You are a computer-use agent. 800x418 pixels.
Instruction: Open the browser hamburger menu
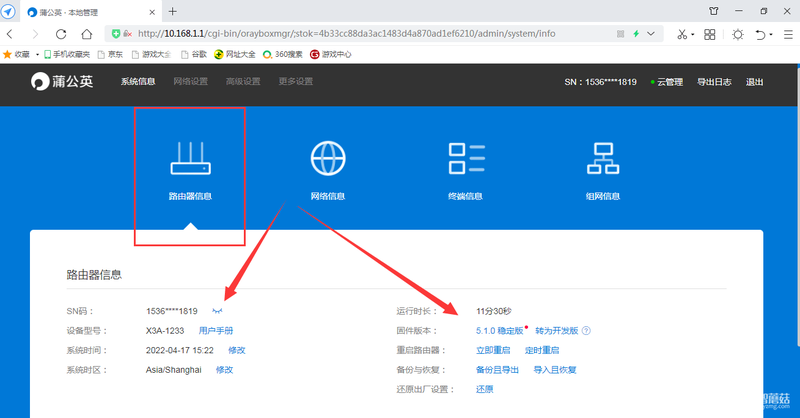[x=788, y=34]
